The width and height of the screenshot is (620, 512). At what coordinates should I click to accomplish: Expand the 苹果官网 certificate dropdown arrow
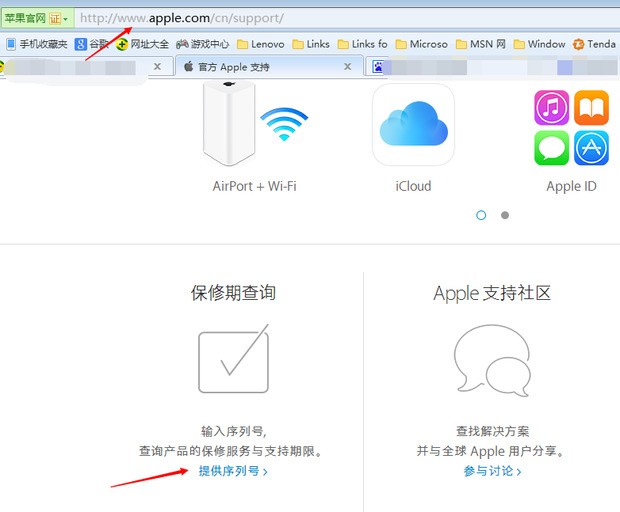click(x=66, y=19)
